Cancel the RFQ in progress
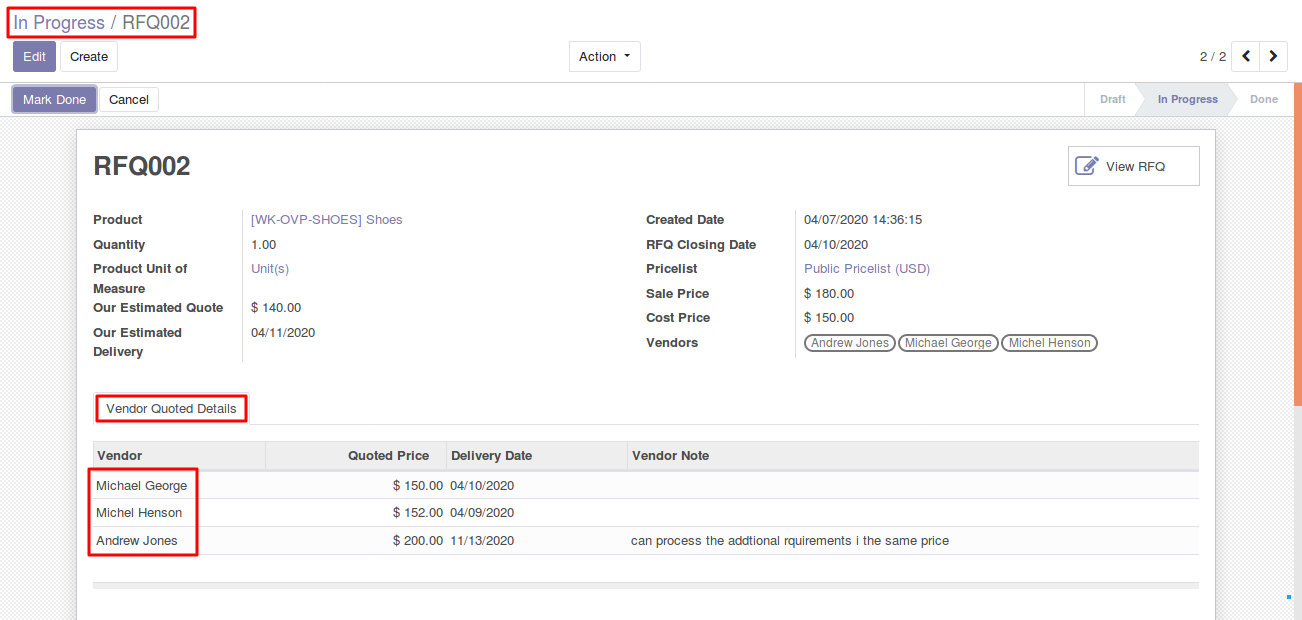The height and width of the screenshot is (620, 1302). [129, 100]
